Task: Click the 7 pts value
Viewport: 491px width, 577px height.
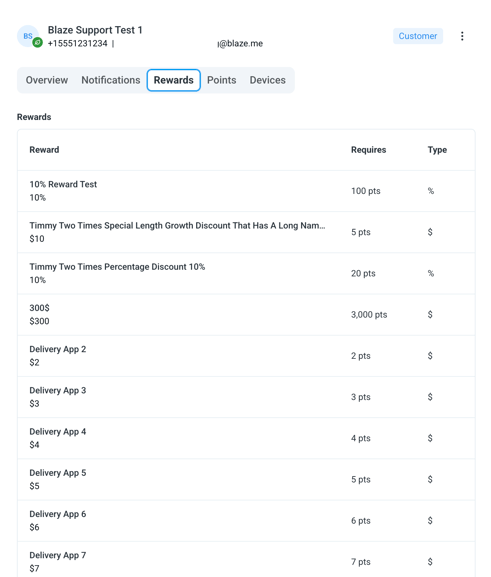Action: coord(360,562)
